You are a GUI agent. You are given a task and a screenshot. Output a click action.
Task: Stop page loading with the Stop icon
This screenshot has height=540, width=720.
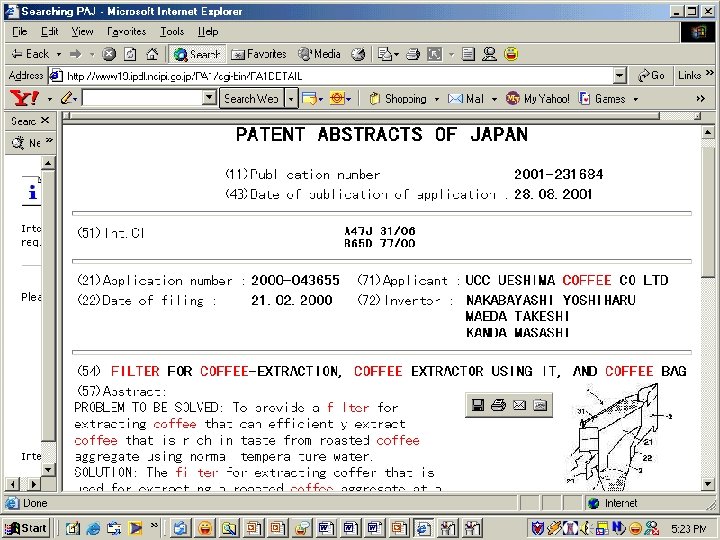[109, 54]
